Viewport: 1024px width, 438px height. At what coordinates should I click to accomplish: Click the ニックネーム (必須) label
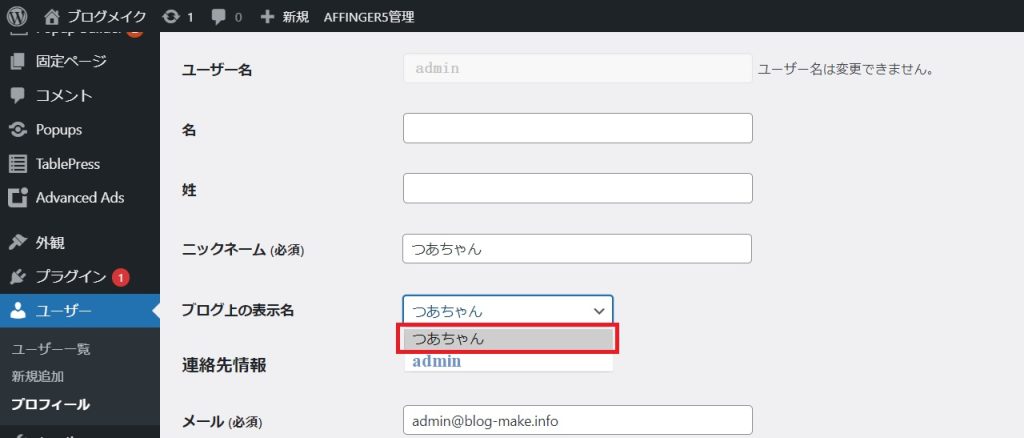pos(243,249)
